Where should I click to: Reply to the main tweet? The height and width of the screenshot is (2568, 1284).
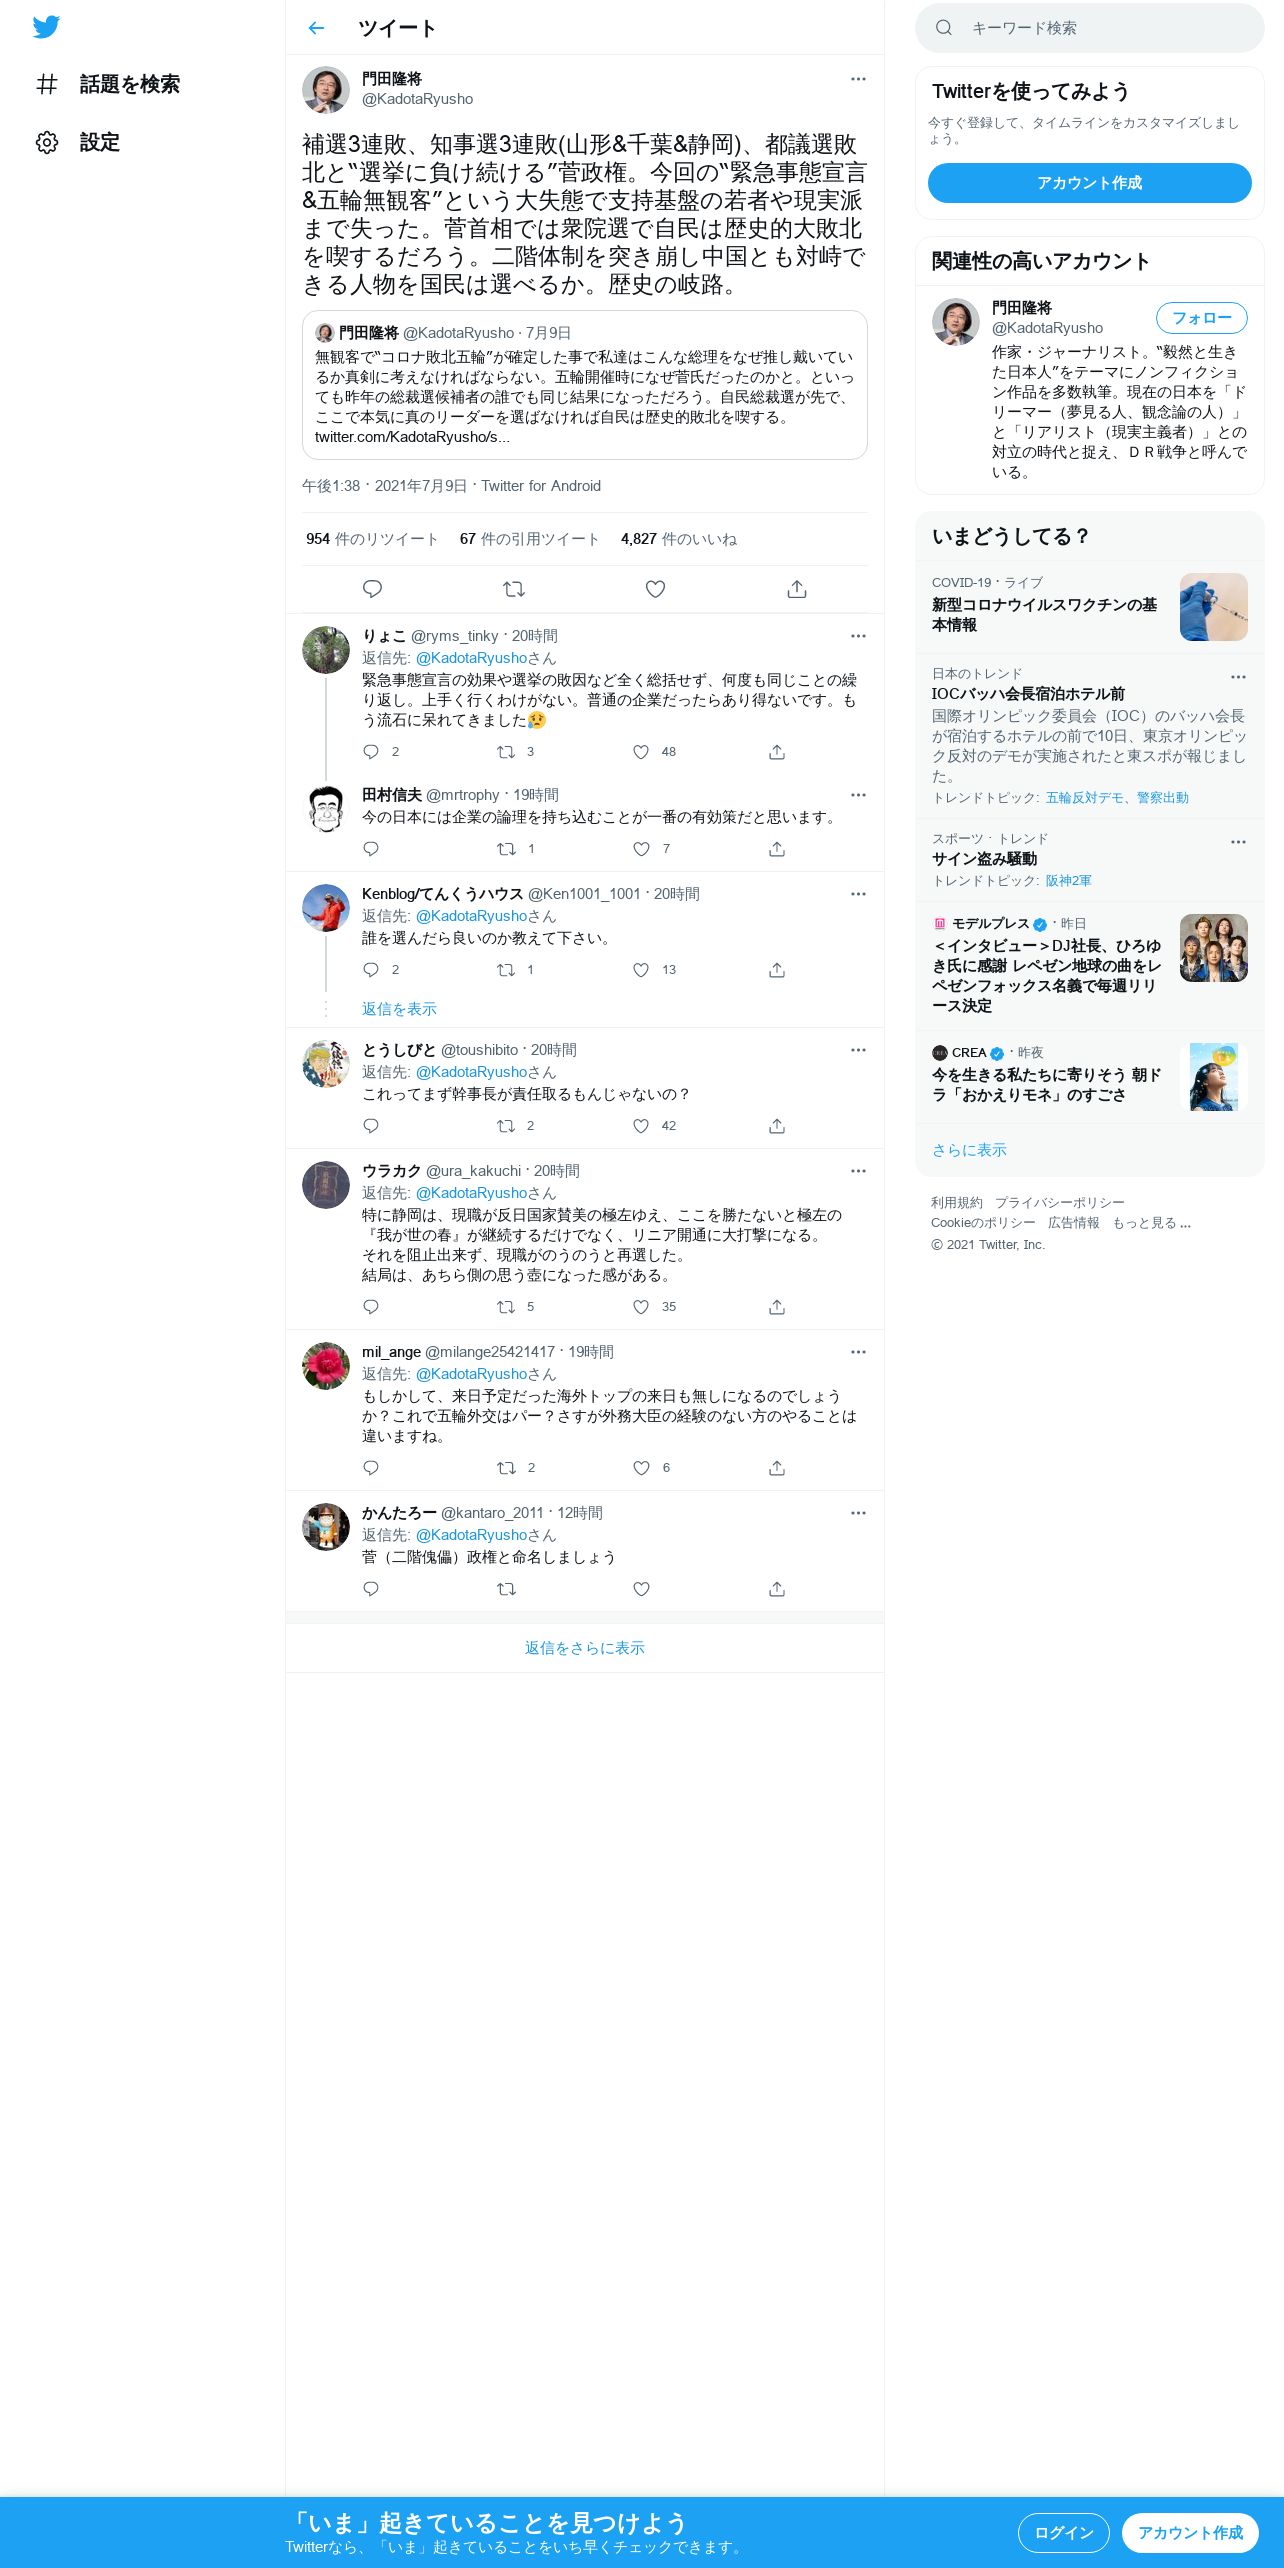pos(372,589)
